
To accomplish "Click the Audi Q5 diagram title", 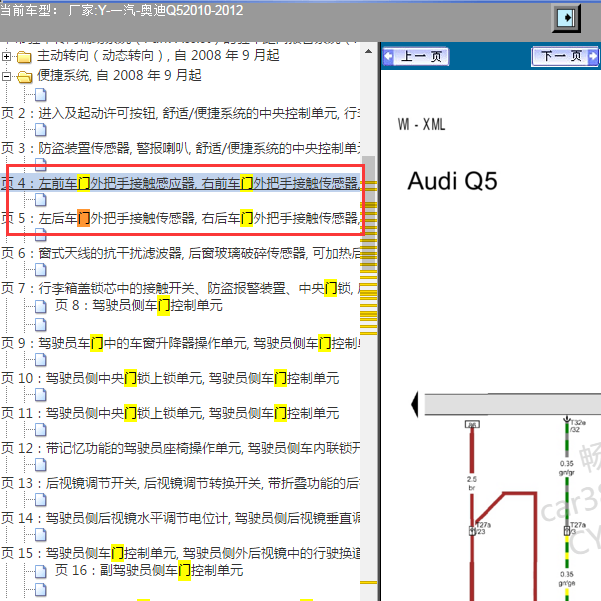I will [x=452, y=181].
